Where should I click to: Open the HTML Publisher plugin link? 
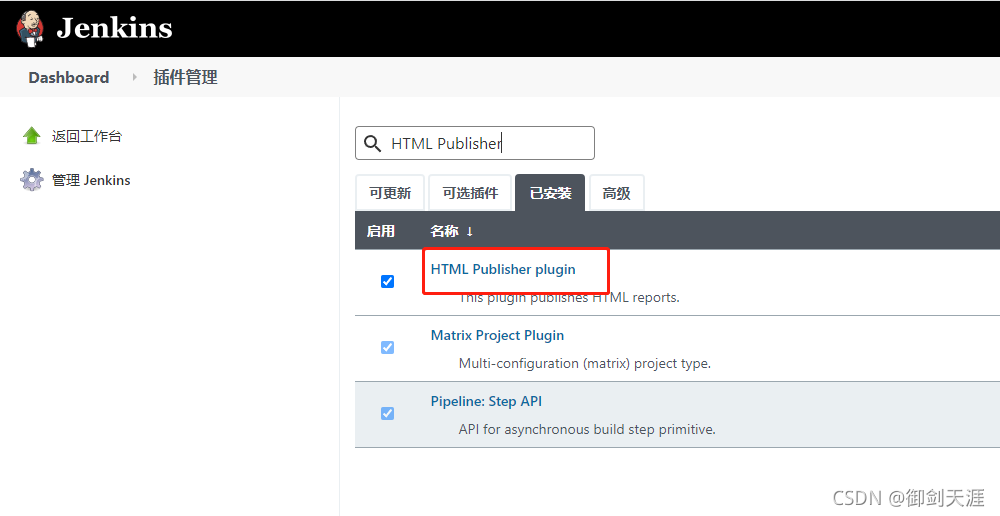coord(503,269)
